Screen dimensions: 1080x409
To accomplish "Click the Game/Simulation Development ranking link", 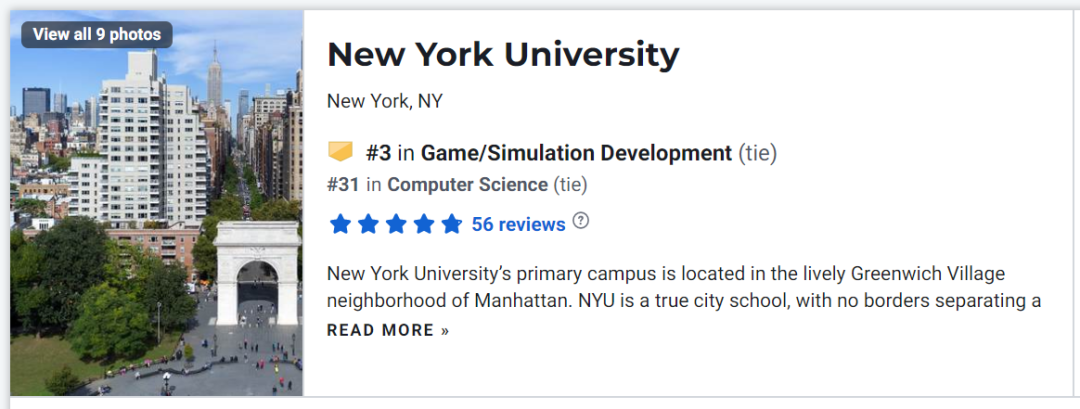I will pos(577,153).
